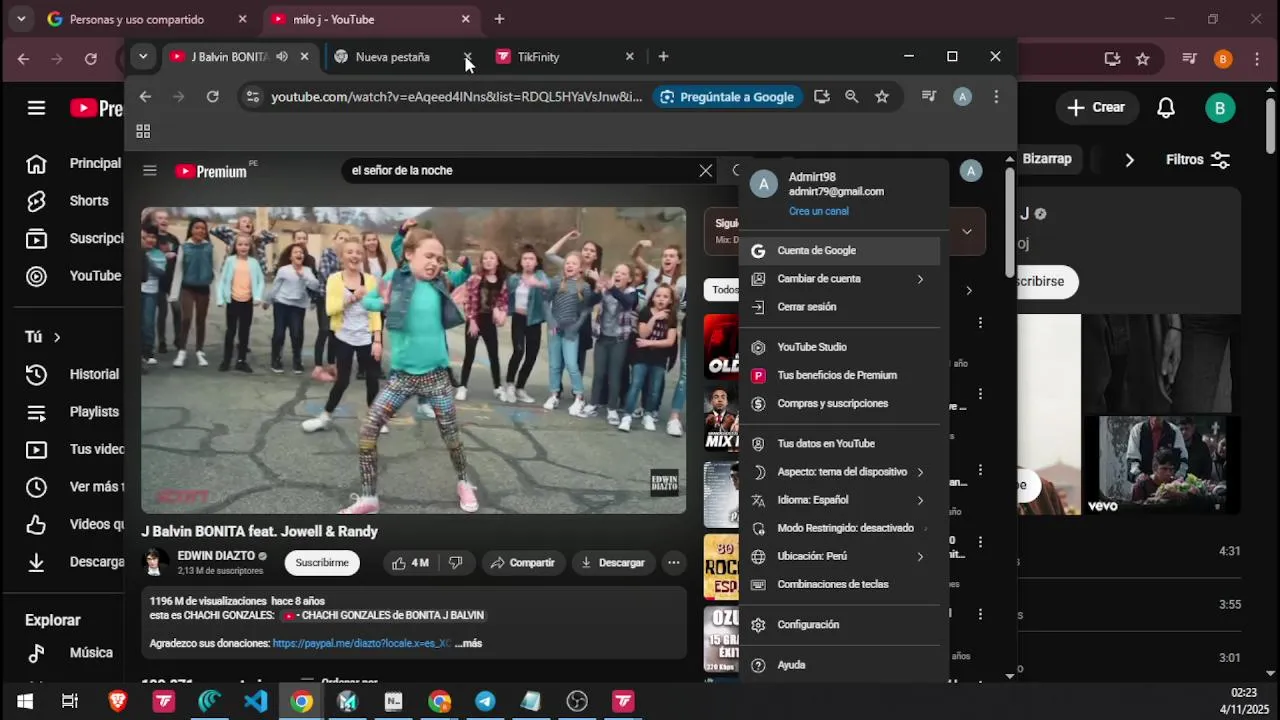Open zoom magnifier icon in address bar
The width and height of the screenshot is (1280, 720).
pyautogui.click(x=851, y=97)
